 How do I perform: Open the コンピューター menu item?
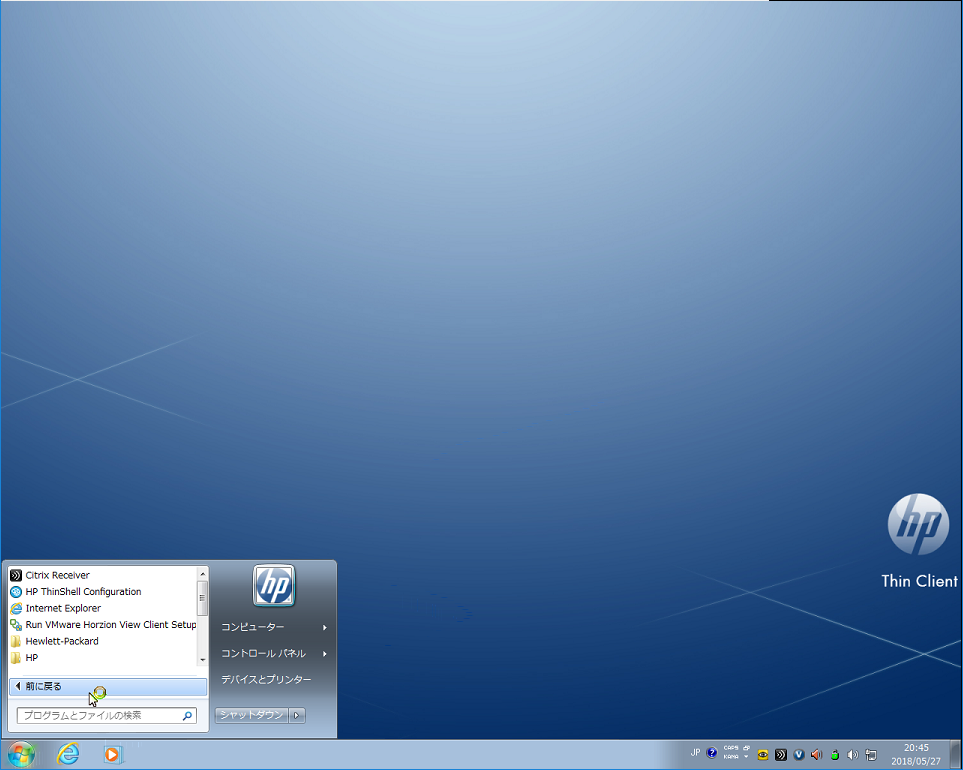[x=253, y=627]
